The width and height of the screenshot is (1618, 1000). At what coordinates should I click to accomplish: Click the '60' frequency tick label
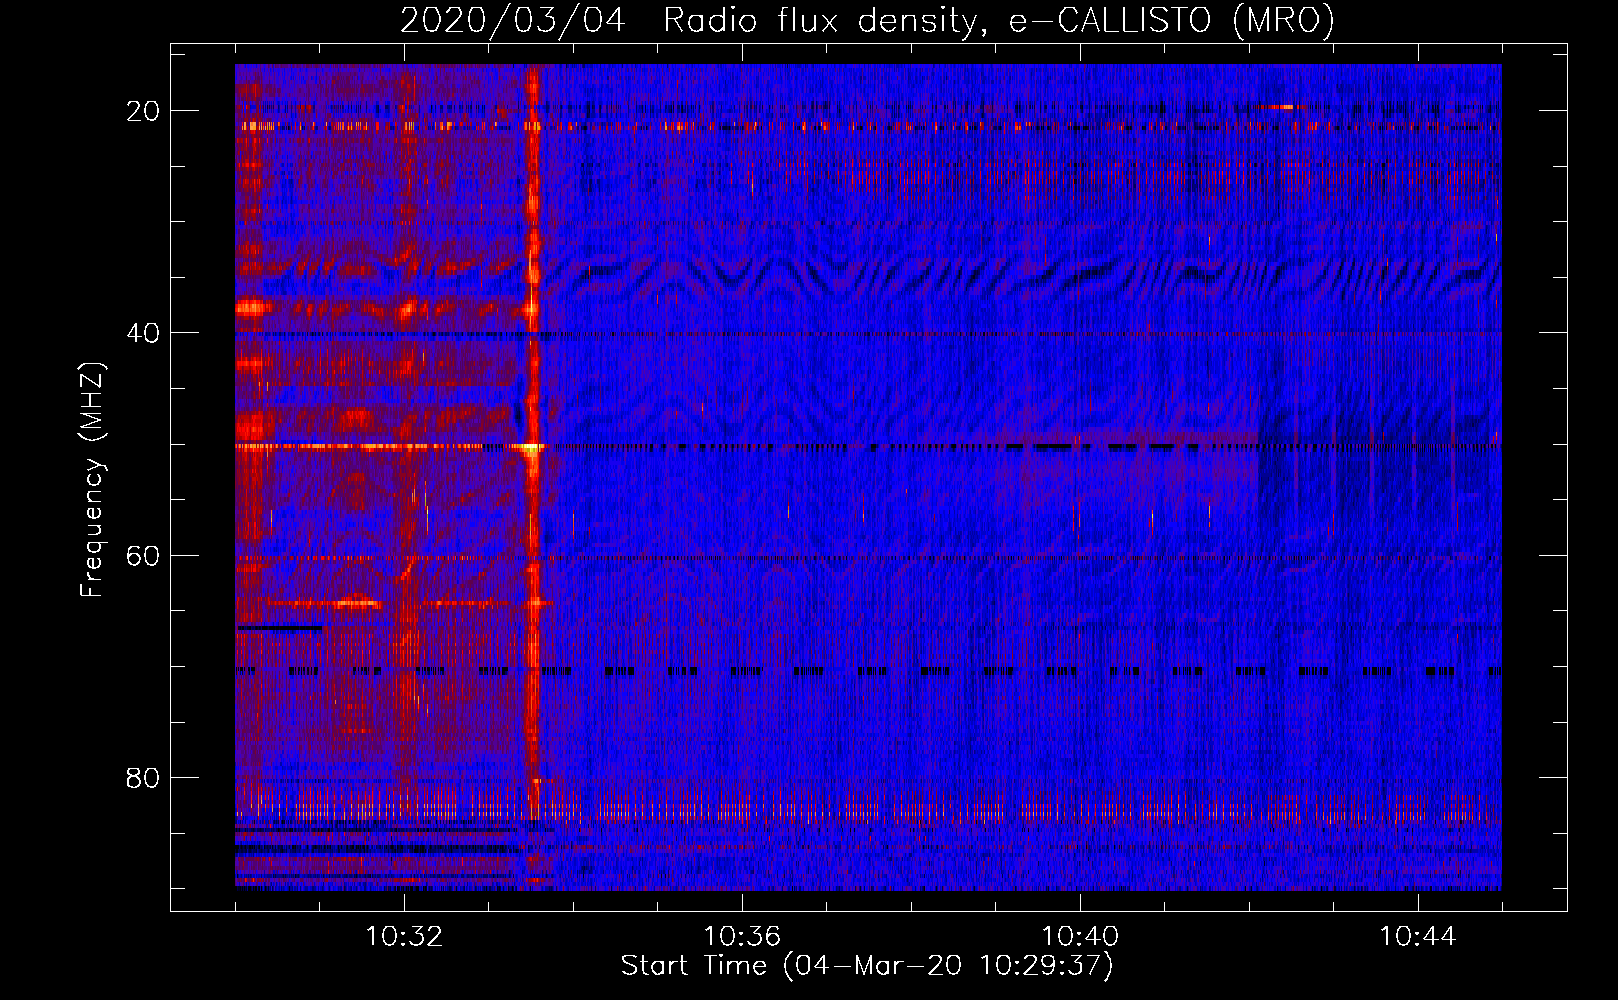click(x=144, y=555)
